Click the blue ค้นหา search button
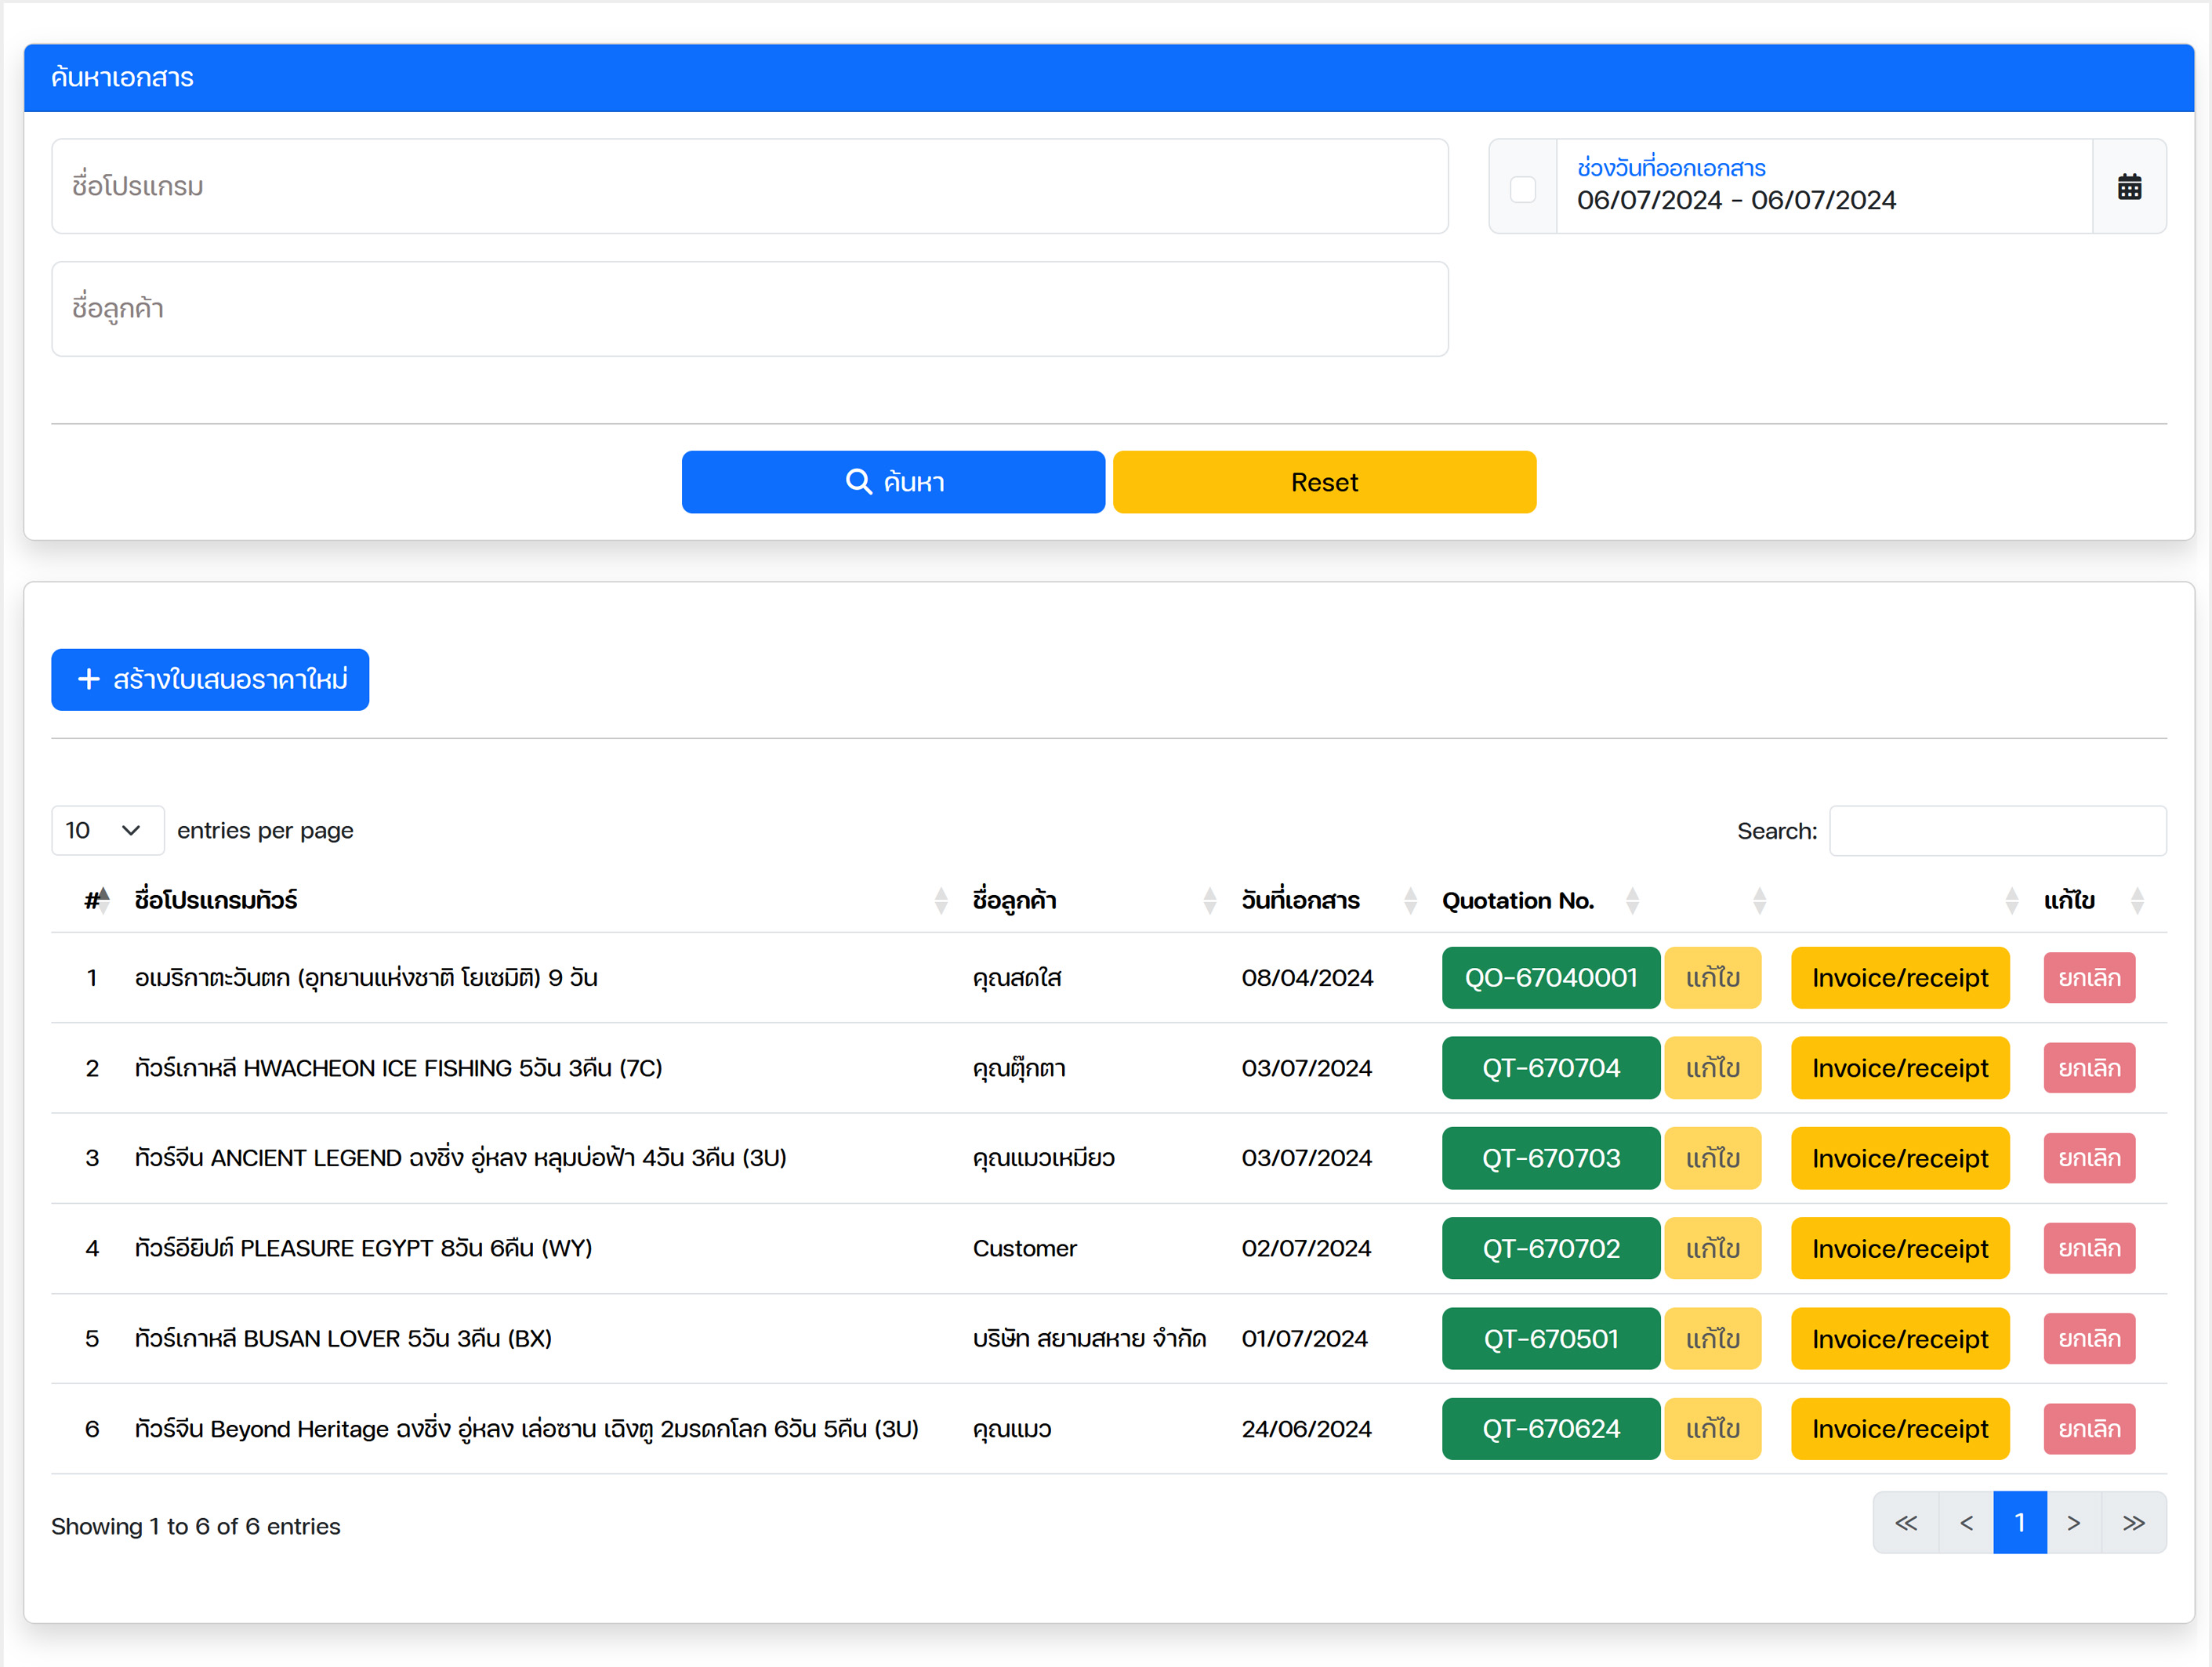The image size is (2212, 1667). 893,482
